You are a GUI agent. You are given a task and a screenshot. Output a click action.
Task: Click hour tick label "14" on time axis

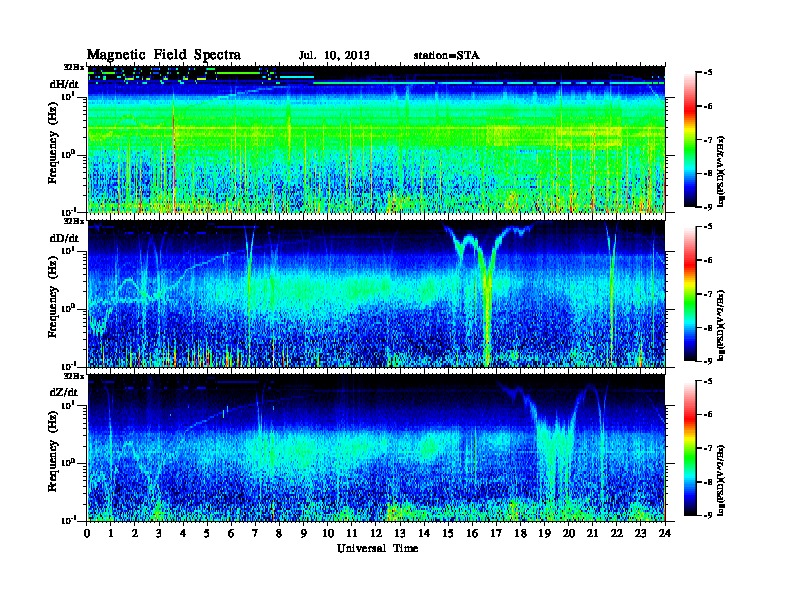pos(424,534)
